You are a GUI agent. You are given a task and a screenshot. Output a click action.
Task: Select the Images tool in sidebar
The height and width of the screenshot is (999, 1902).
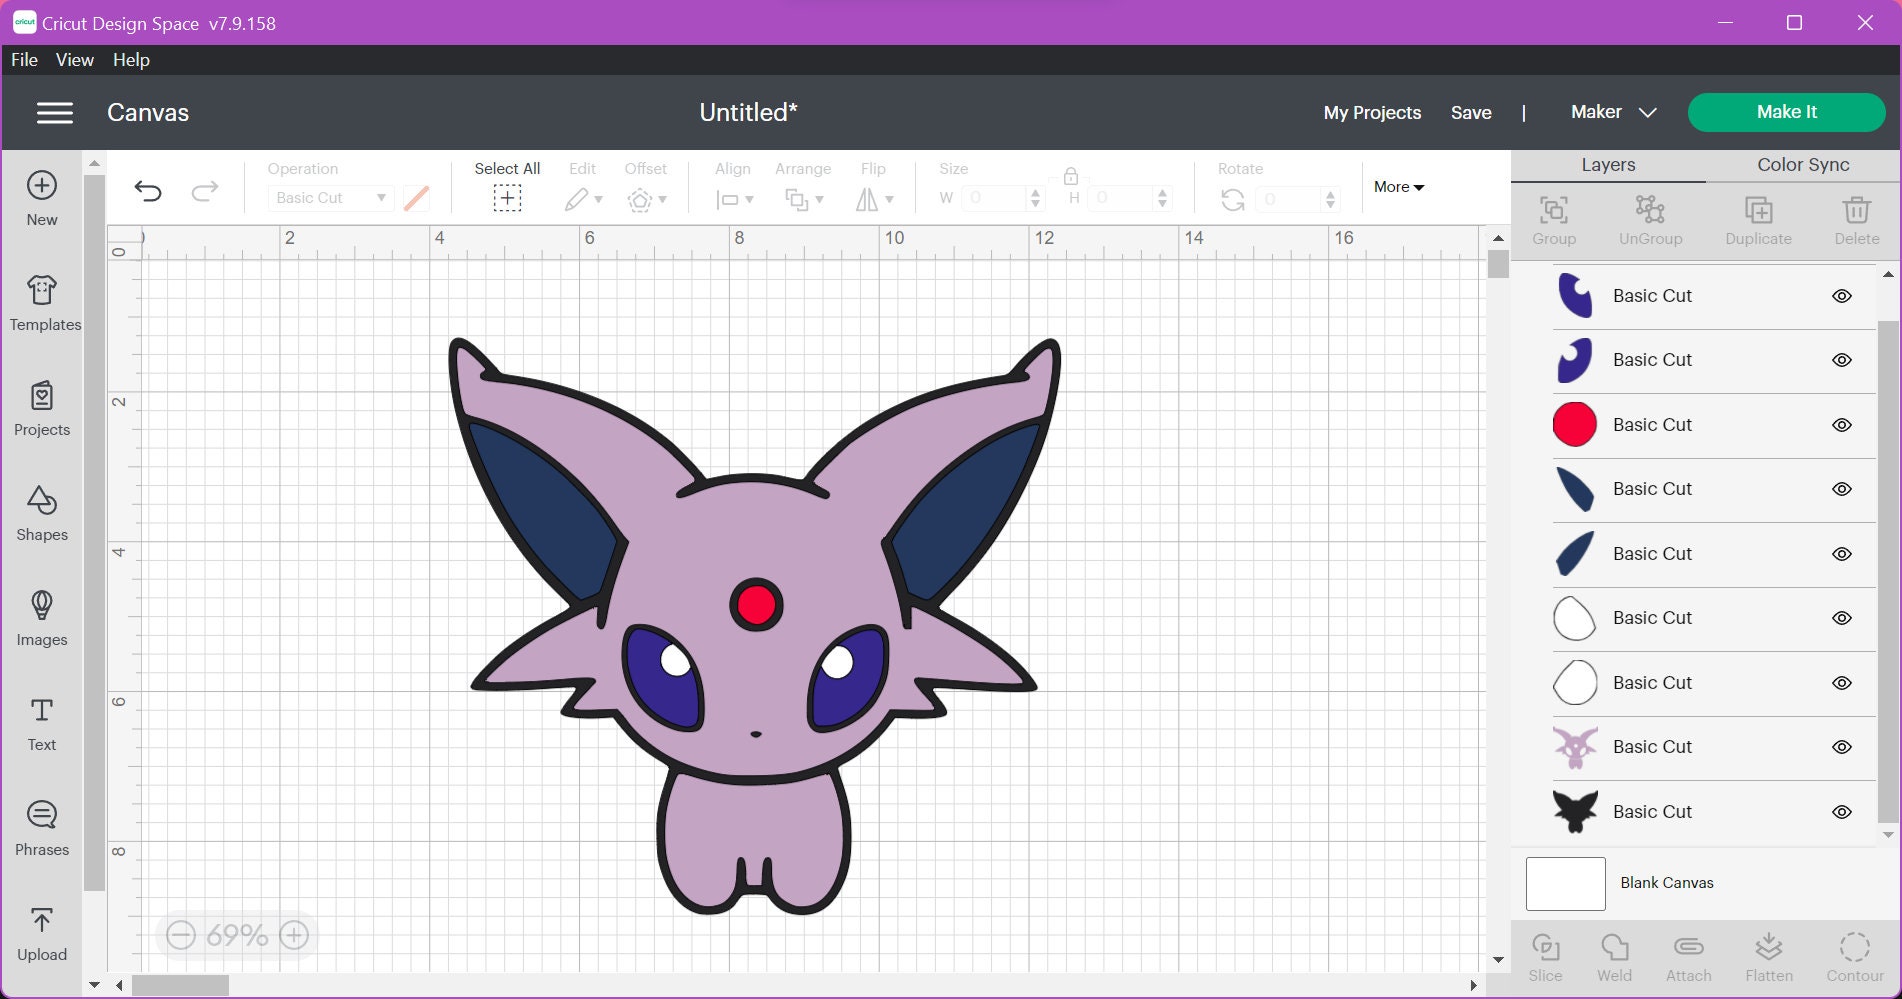click(41, 617)
